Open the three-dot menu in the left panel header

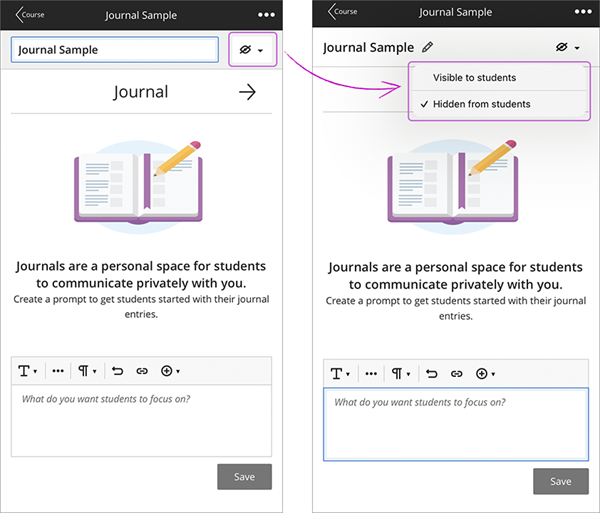[266, 15]
